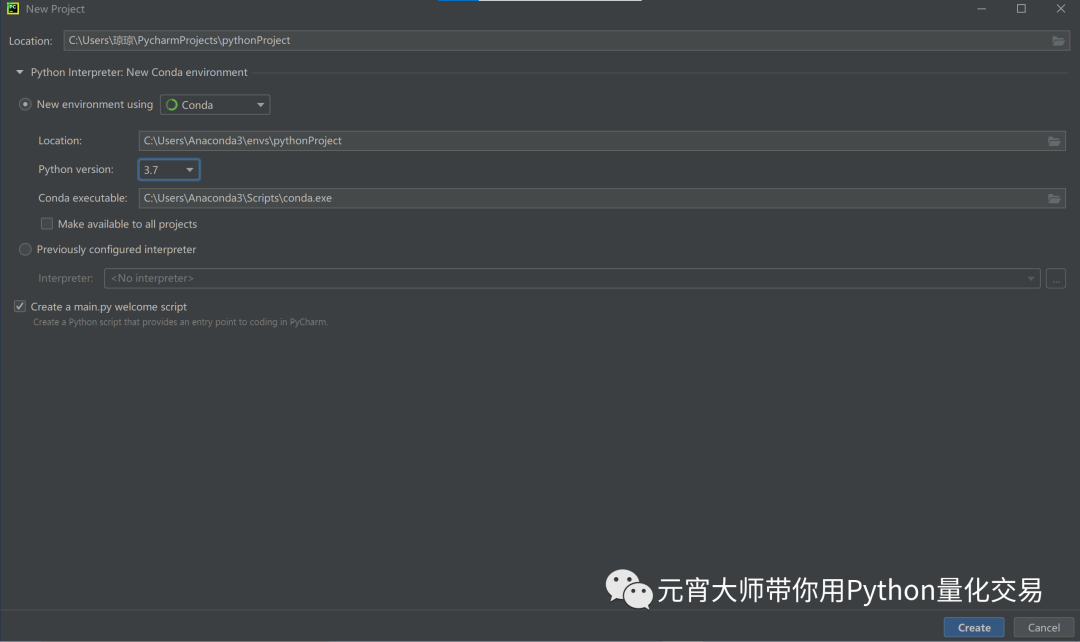Maximize the New Project window
1080x642 pixels.
click(x=1021, y=8)
